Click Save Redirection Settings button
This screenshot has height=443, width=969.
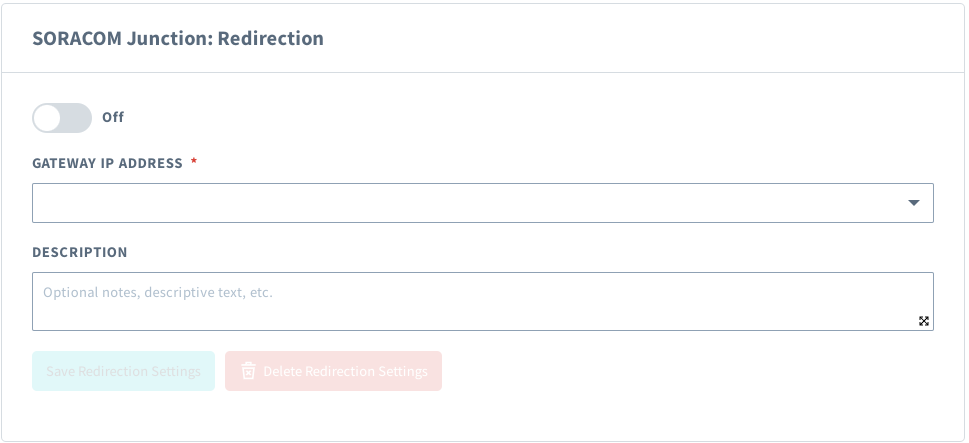(123, 371)
